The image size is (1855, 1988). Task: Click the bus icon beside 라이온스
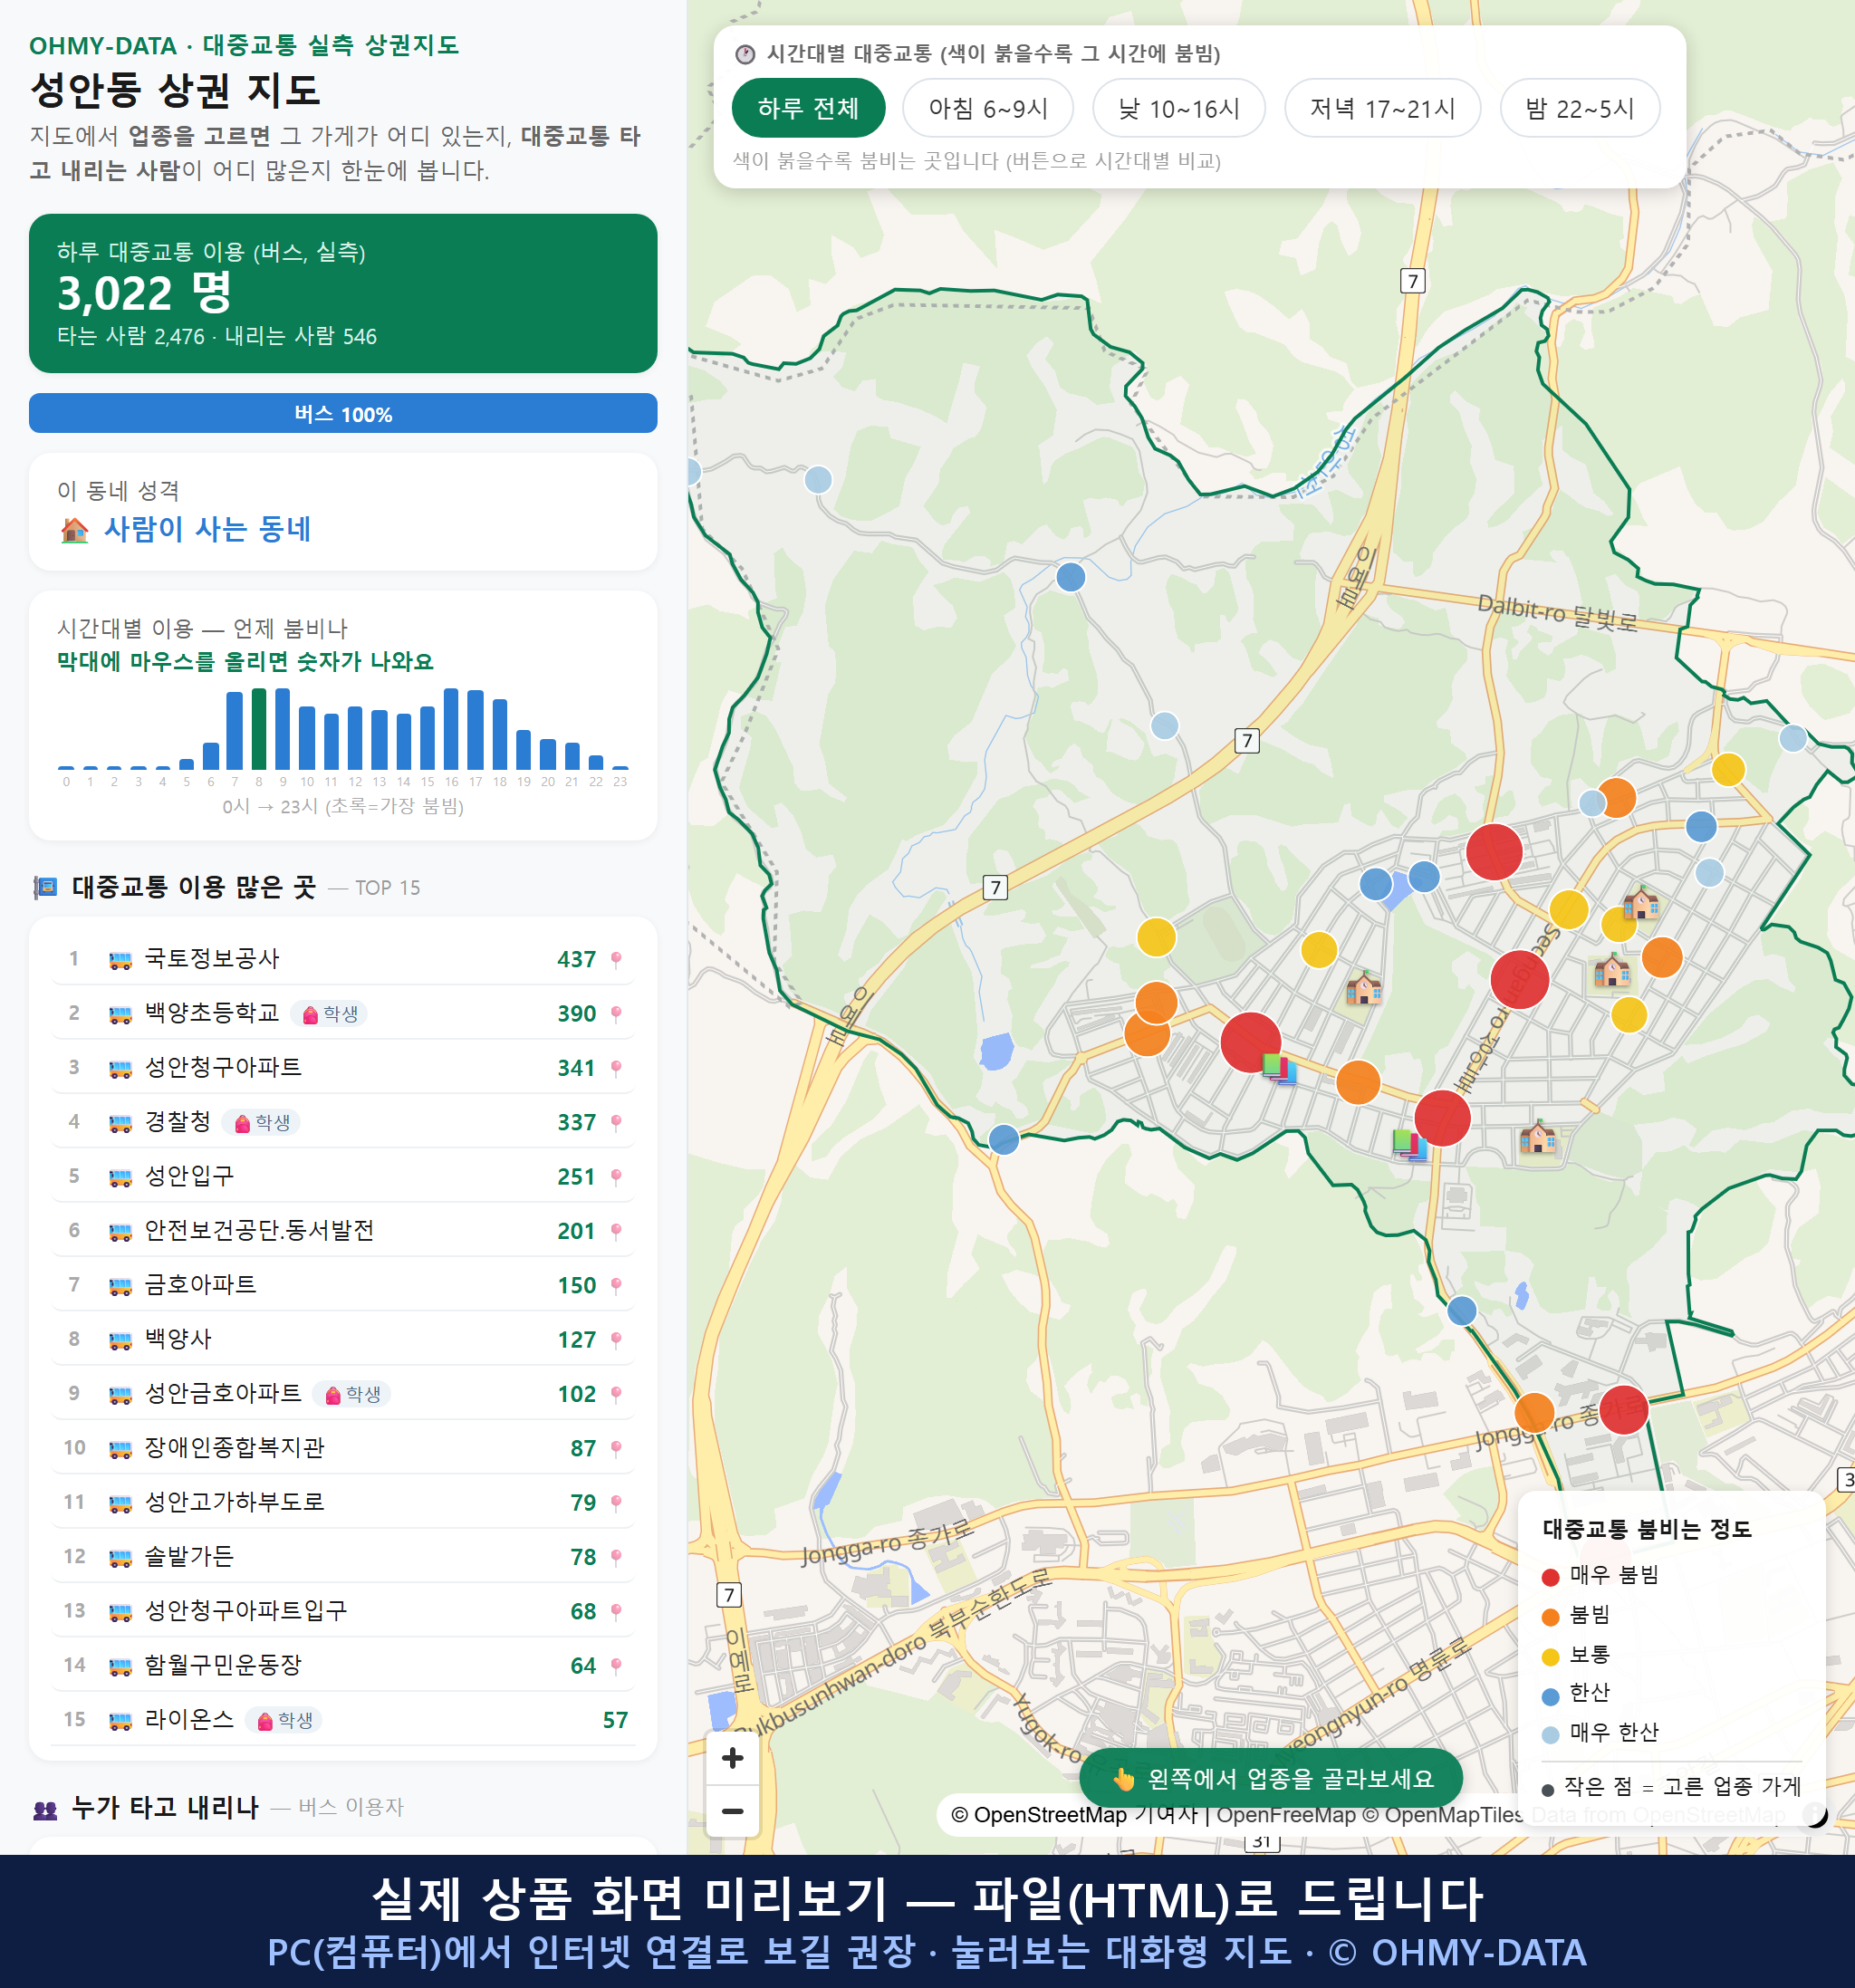120,1721
